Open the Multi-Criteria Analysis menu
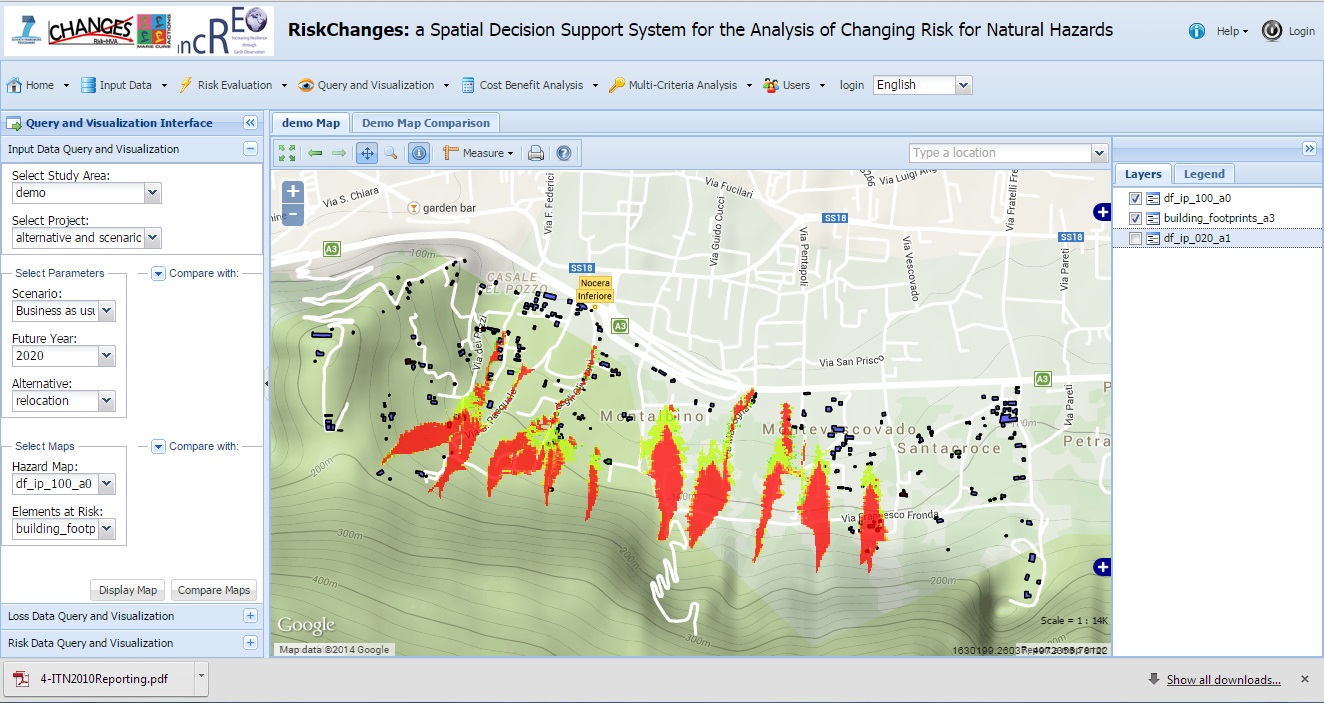 point(682,85)
